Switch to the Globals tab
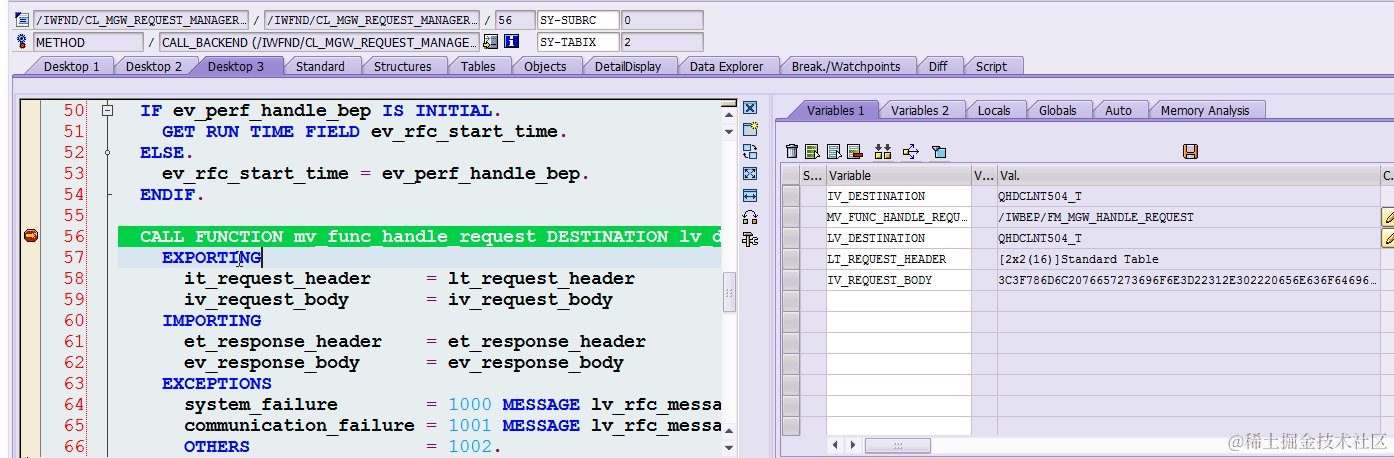 [x=1058, y=110]
